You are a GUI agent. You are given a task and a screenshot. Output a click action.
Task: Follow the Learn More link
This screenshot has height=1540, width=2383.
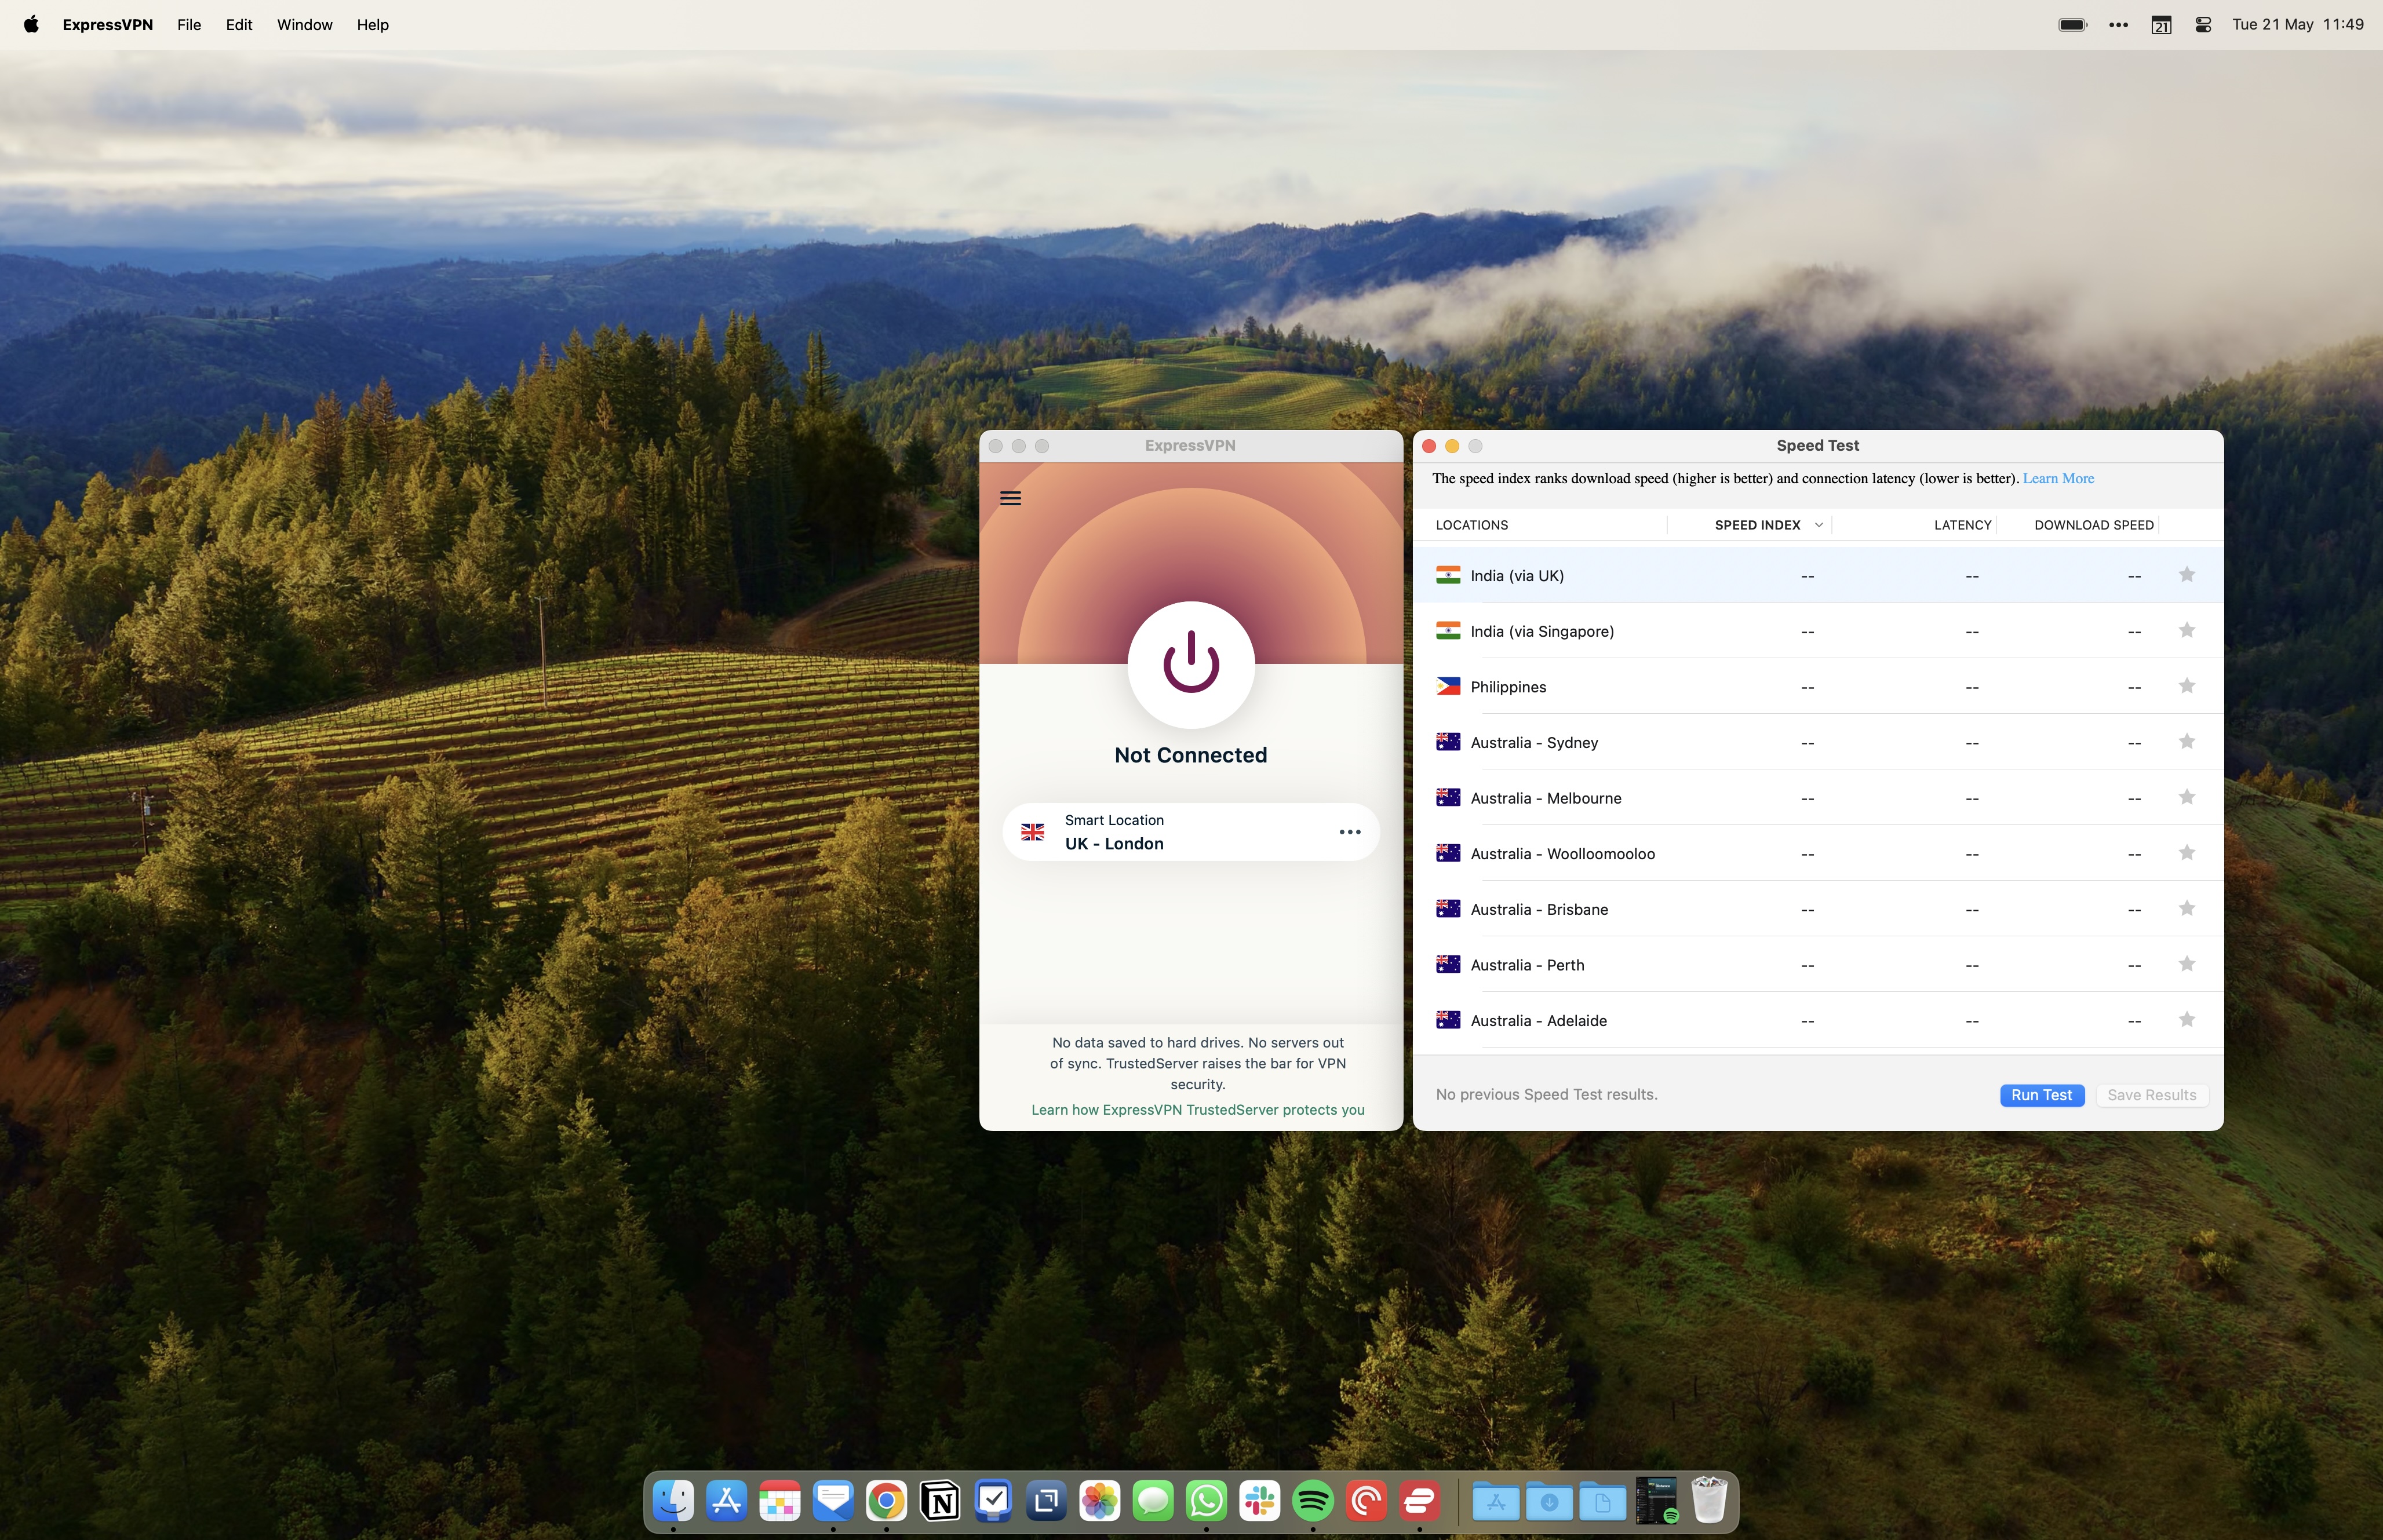coord(2058,478)
